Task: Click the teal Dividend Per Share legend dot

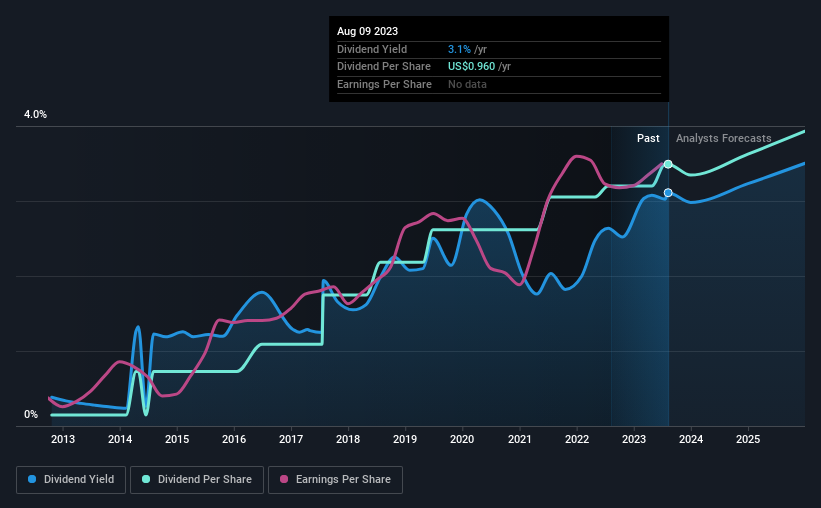Action: pos(146,479)
